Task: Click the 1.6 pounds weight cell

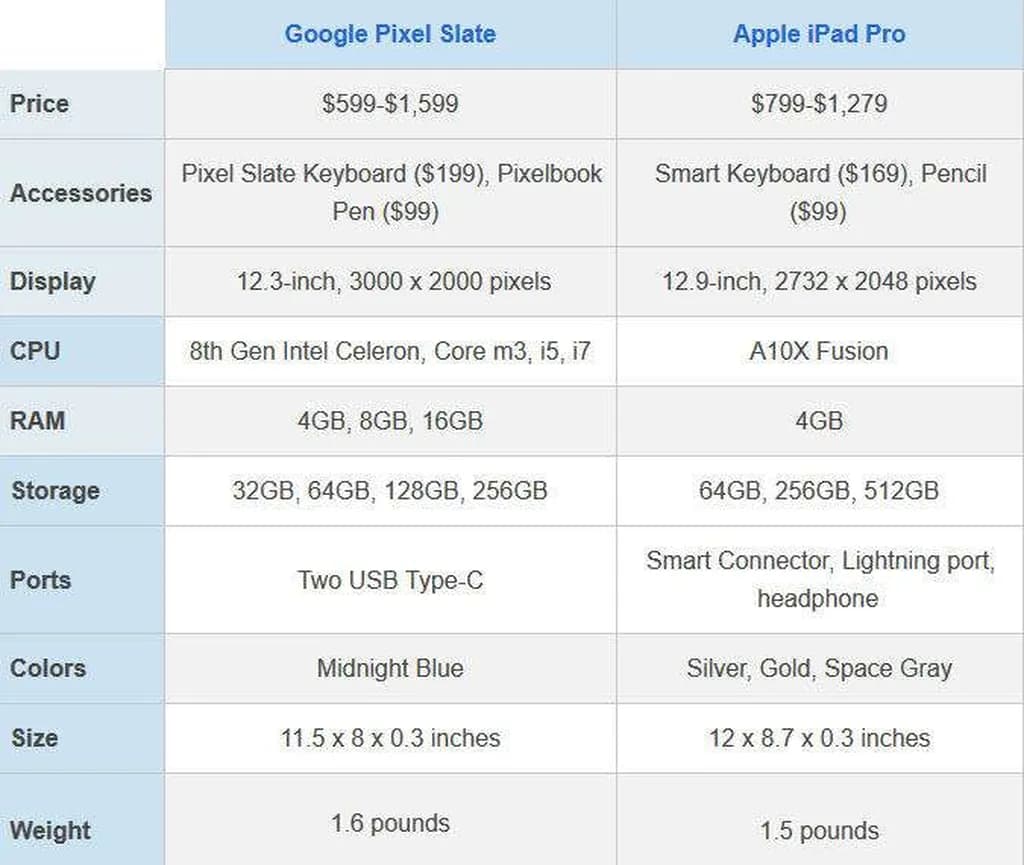Action: [390, 824]
